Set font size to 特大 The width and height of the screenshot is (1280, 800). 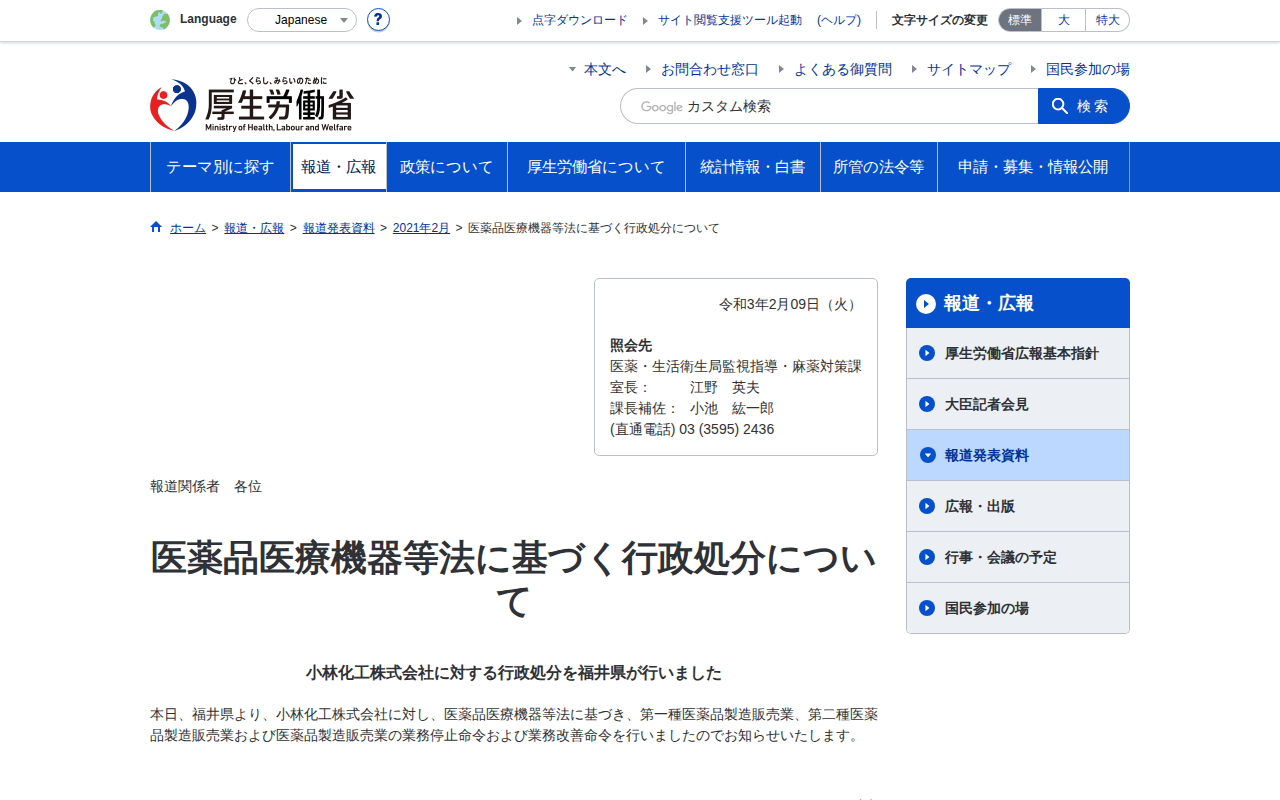(x=1107, y=20)
